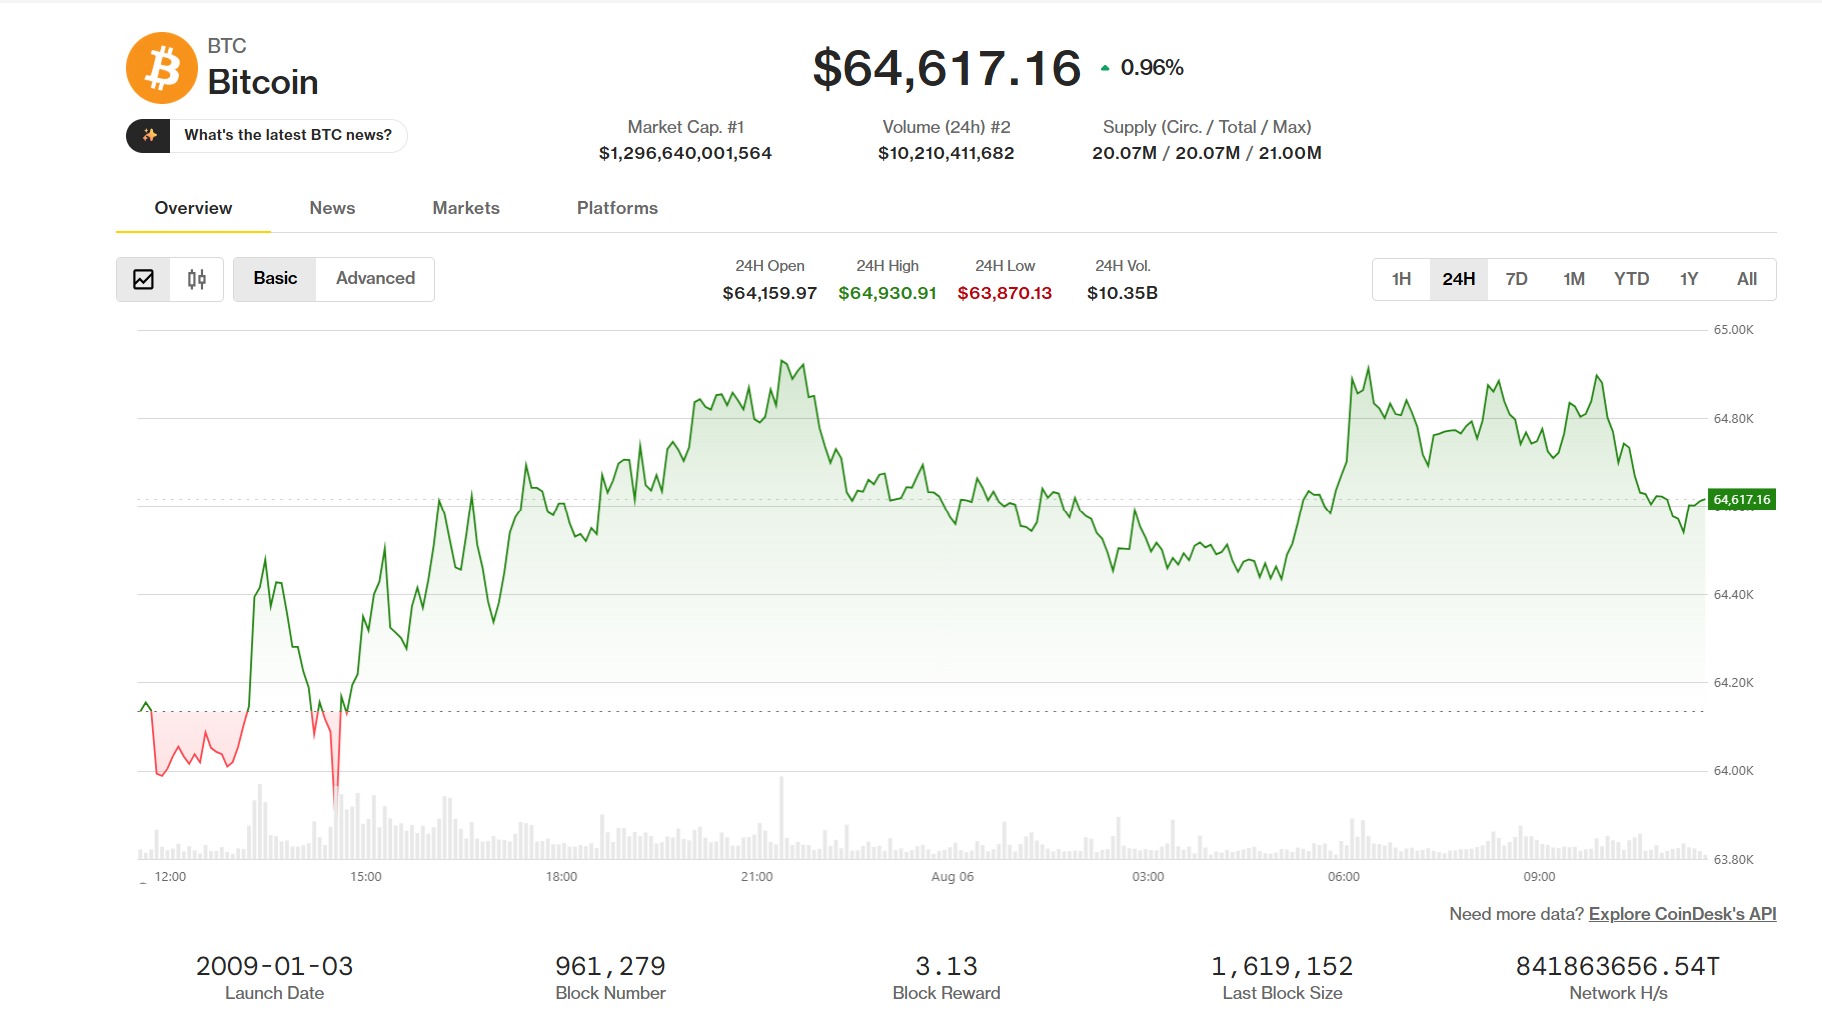Click the 2009-01-03 Launch Date value

pos(274,966)
